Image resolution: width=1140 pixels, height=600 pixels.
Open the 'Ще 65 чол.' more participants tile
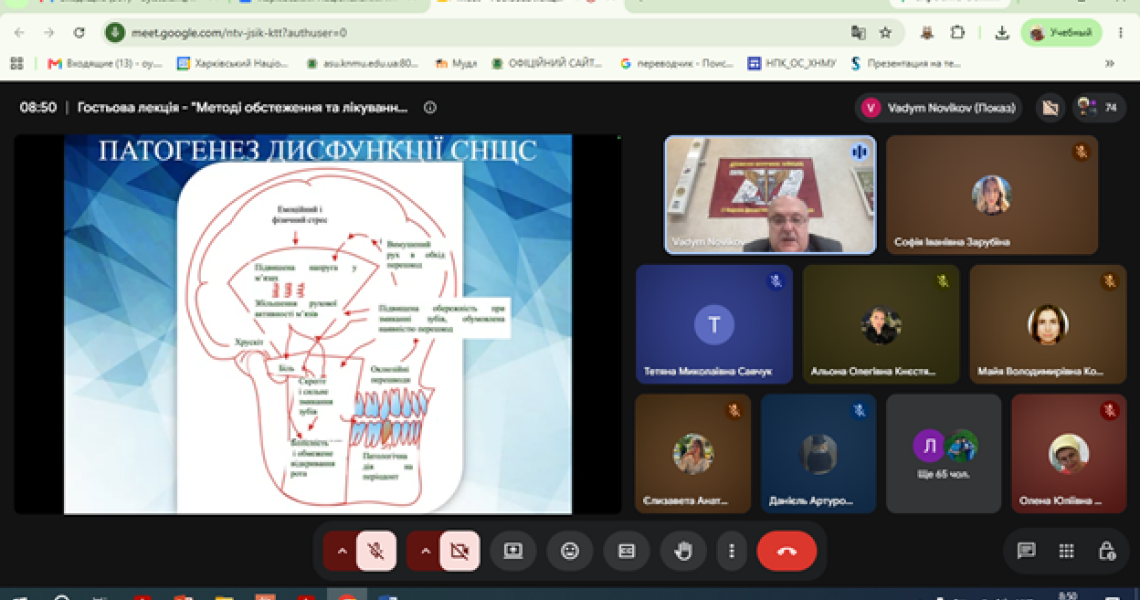tap(944, 454)
